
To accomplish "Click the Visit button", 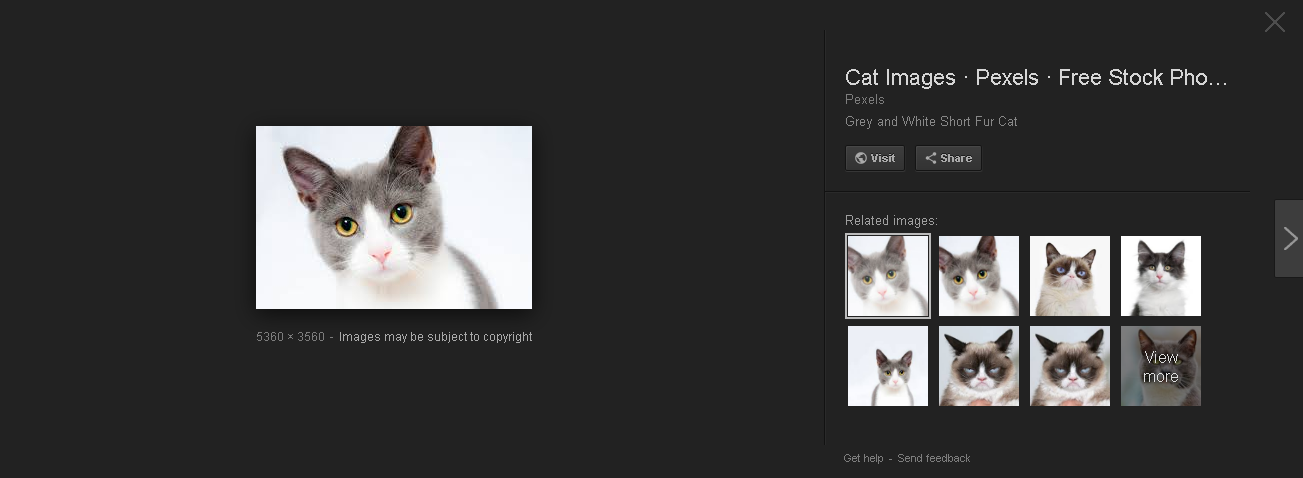I will (875, 158).
